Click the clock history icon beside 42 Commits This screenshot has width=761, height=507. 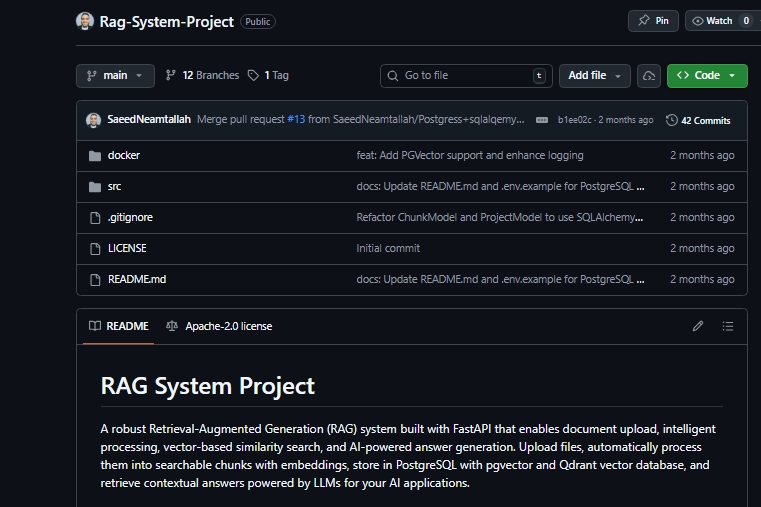[x=672, y=120]
